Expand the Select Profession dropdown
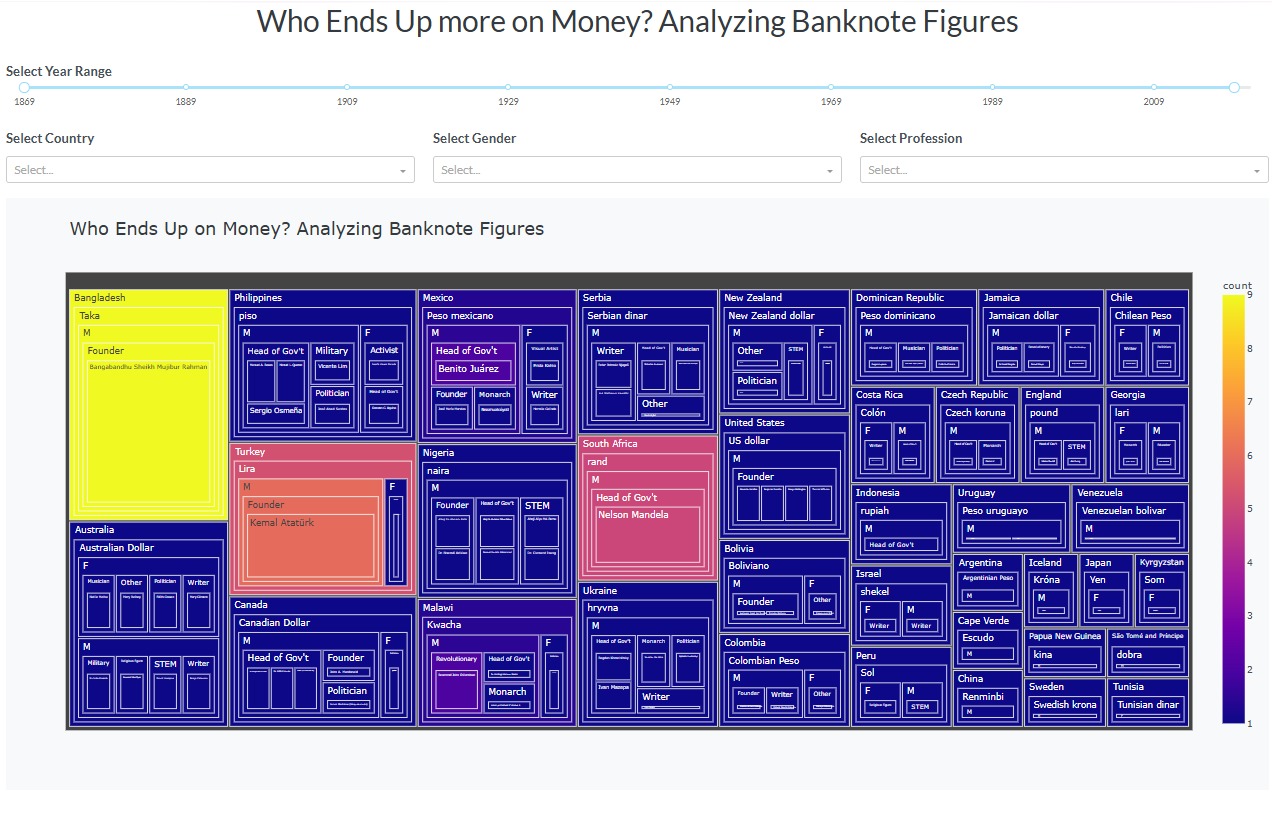1272x835 pixels. point(1063,170)
